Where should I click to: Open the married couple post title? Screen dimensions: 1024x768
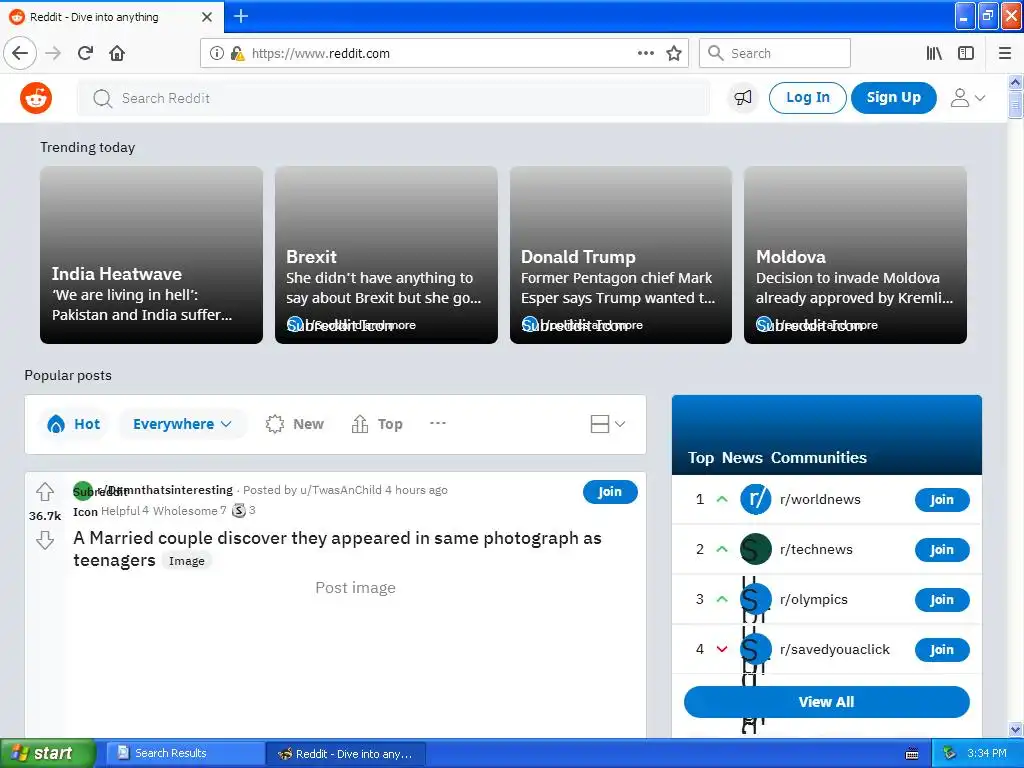click(337, 549)
